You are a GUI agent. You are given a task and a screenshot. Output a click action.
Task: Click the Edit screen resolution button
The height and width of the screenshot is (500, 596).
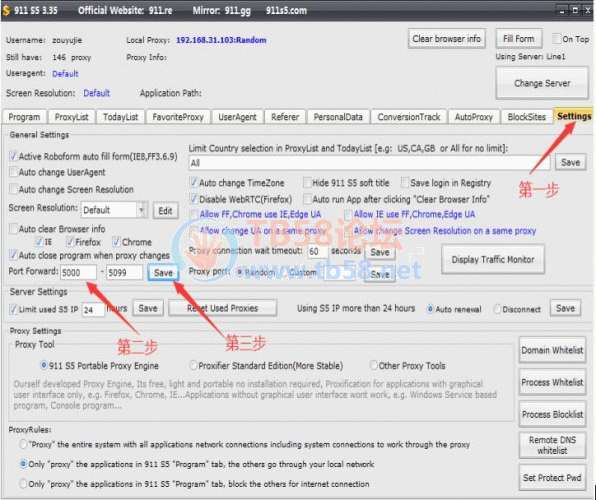165,211
